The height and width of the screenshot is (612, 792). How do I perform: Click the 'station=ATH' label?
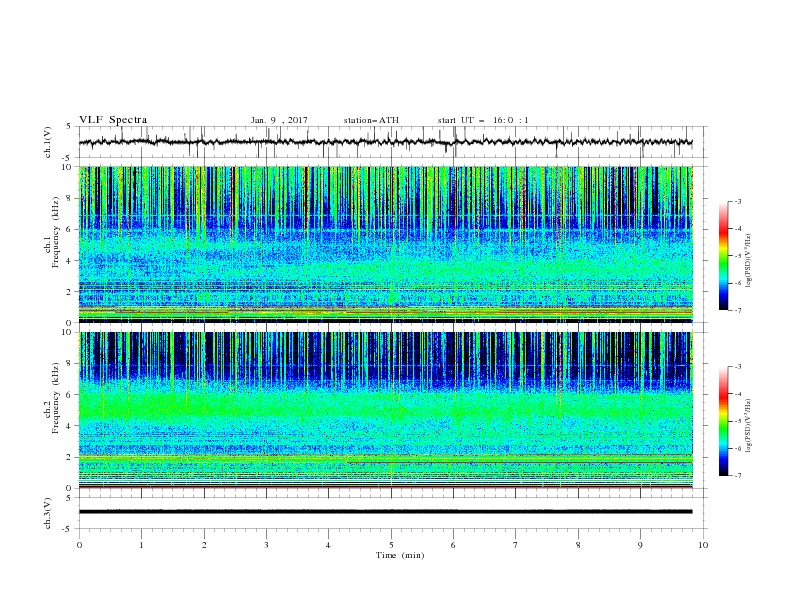pos(371,120)
